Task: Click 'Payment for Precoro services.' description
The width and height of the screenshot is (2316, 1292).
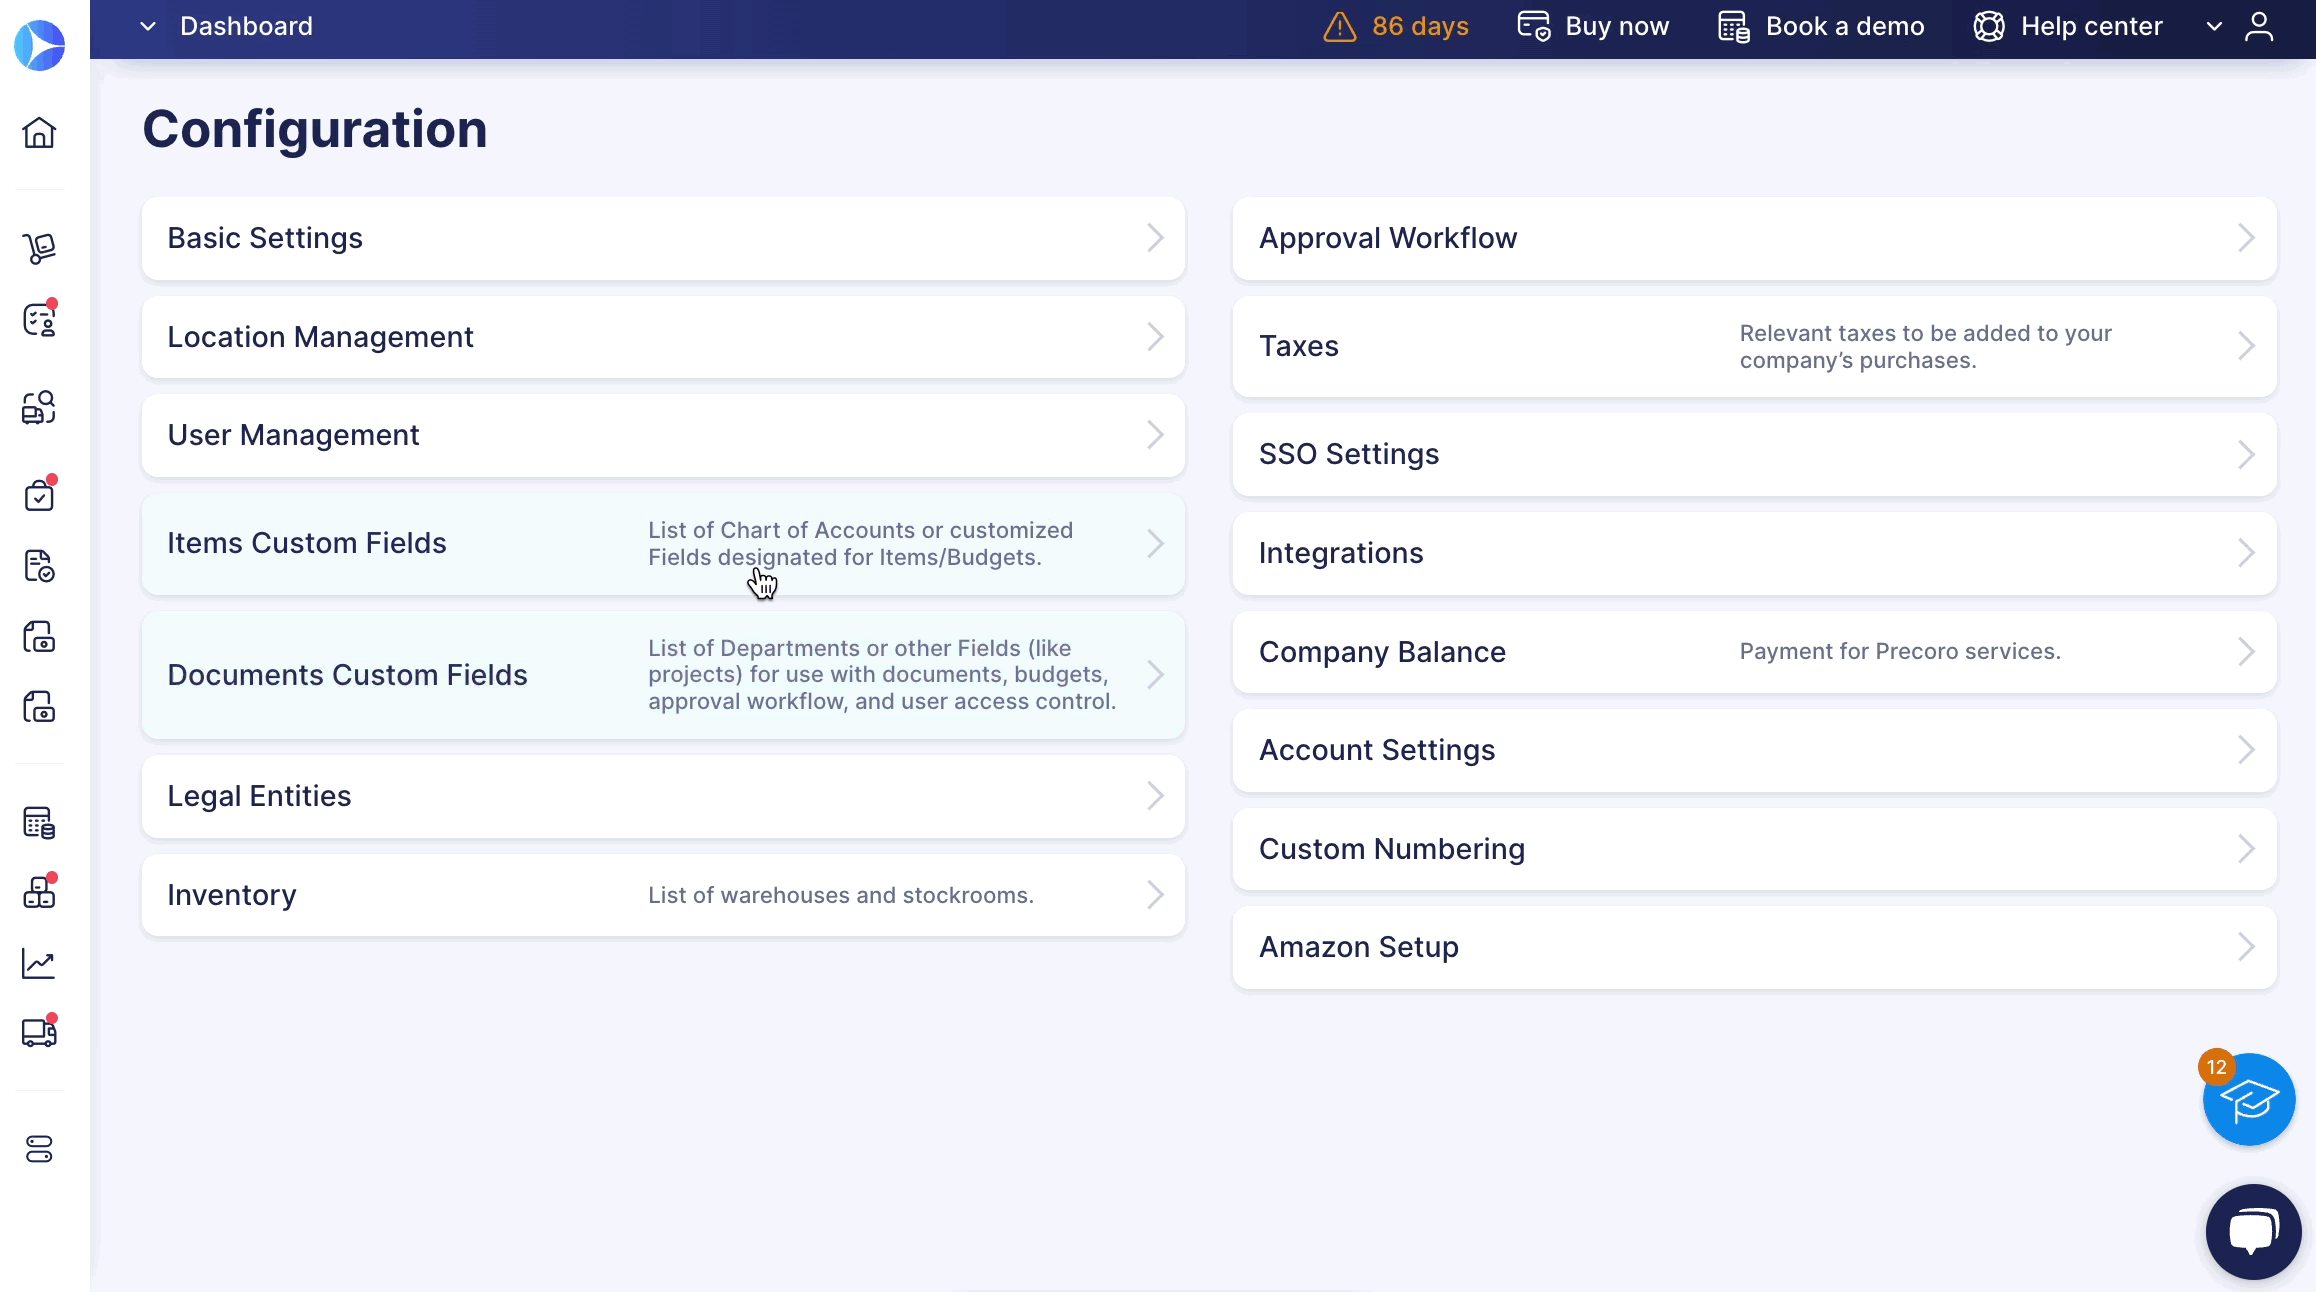Action: point(1900,651)
